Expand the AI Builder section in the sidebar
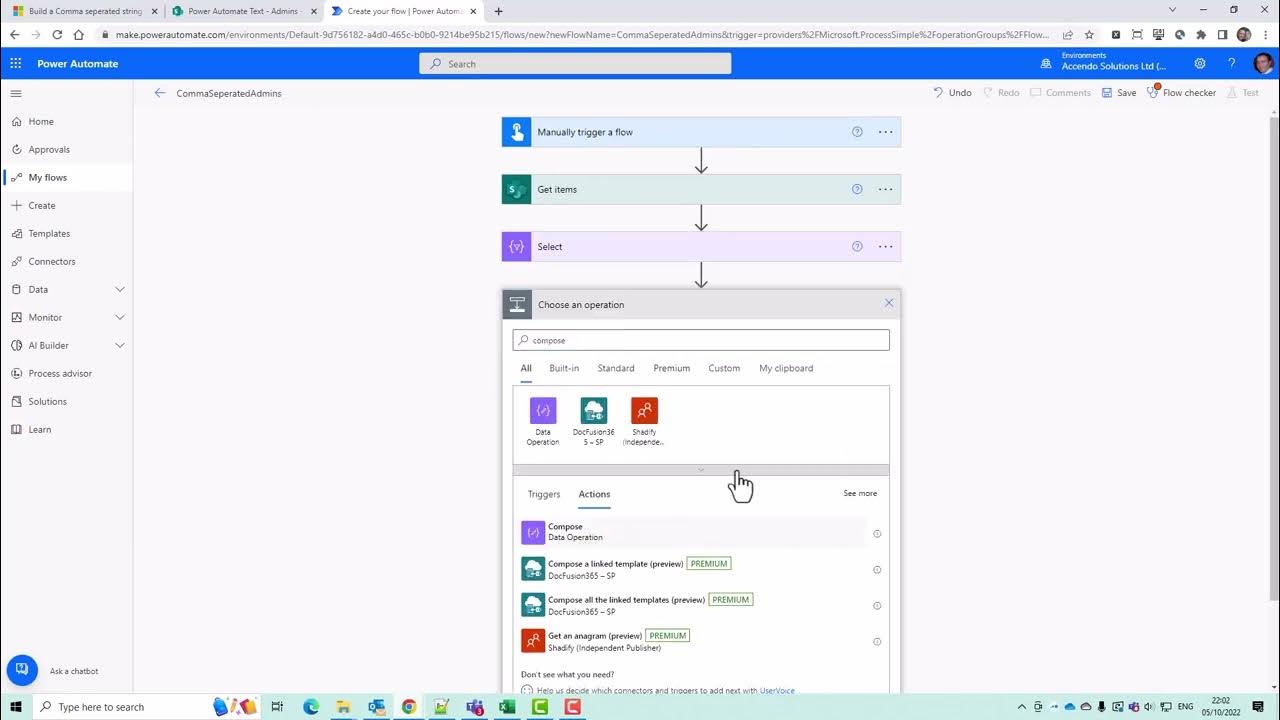 (120, 345)
